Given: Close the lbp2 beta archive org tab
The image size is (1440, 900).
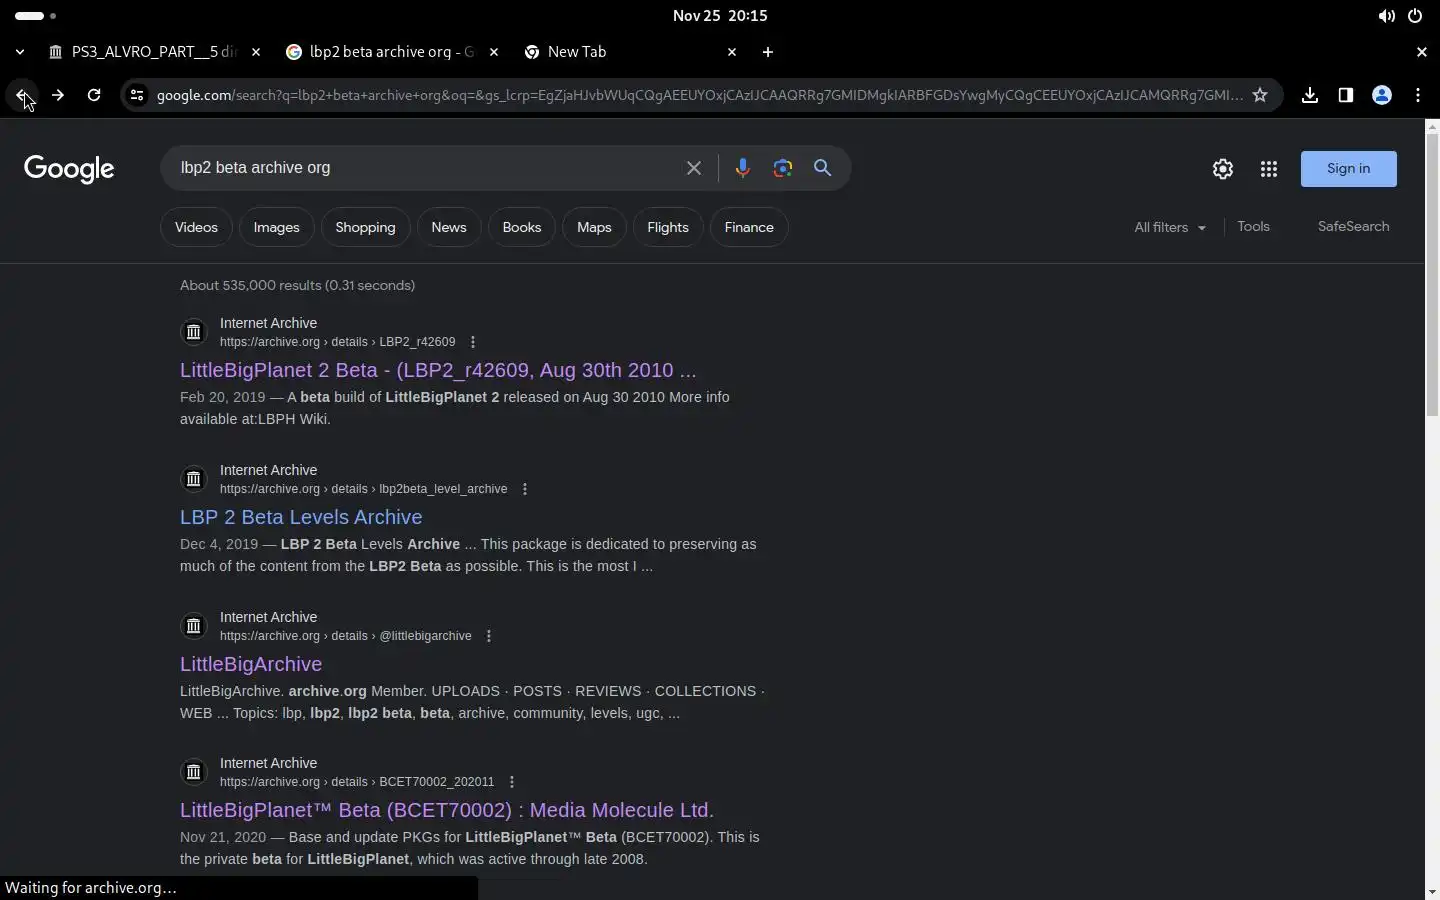Looking at the screenshot, I should (x=494, y=52).
